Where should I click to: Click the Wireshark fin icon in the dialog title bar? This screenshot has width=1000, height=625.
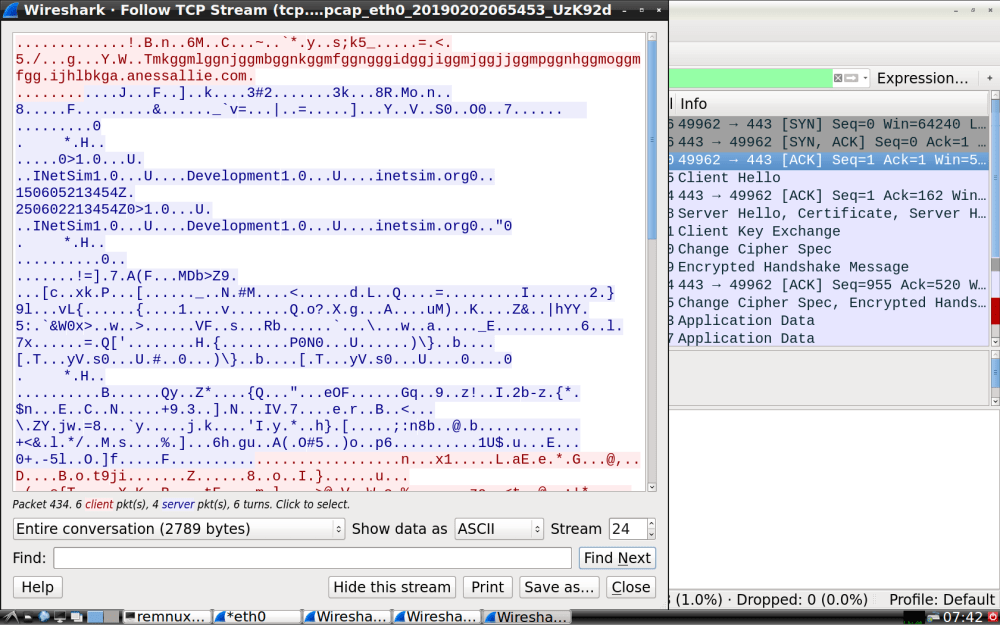(10, 9)
